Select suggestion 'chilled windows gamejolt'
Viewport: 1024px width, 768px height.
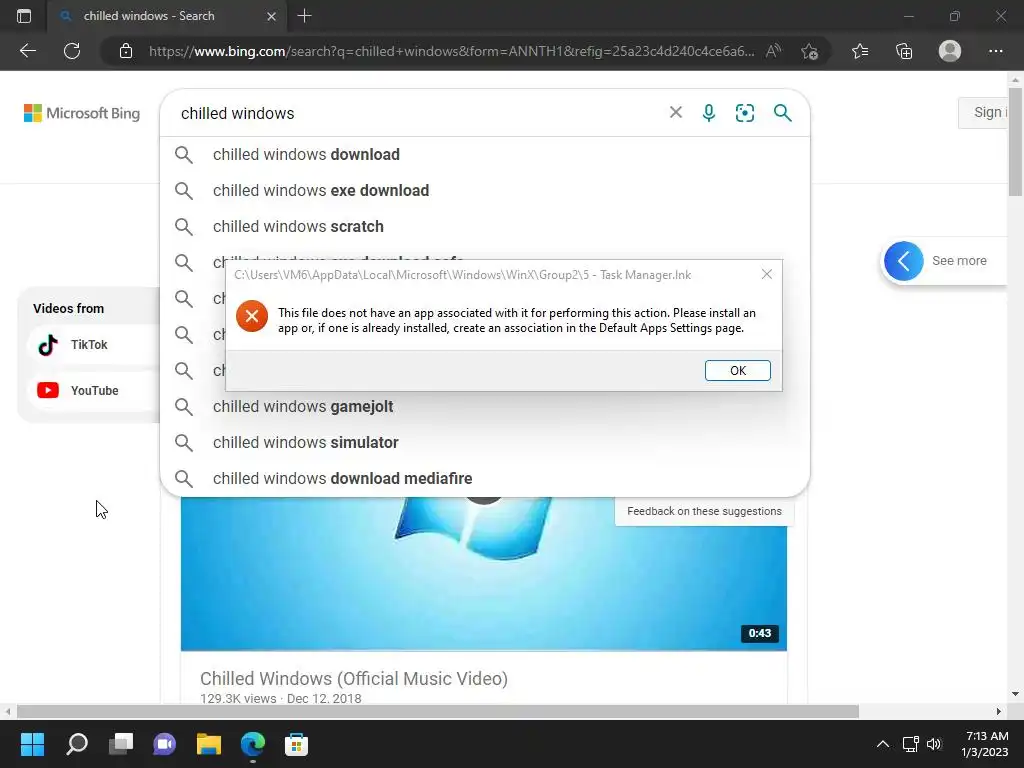click(485, 407)
